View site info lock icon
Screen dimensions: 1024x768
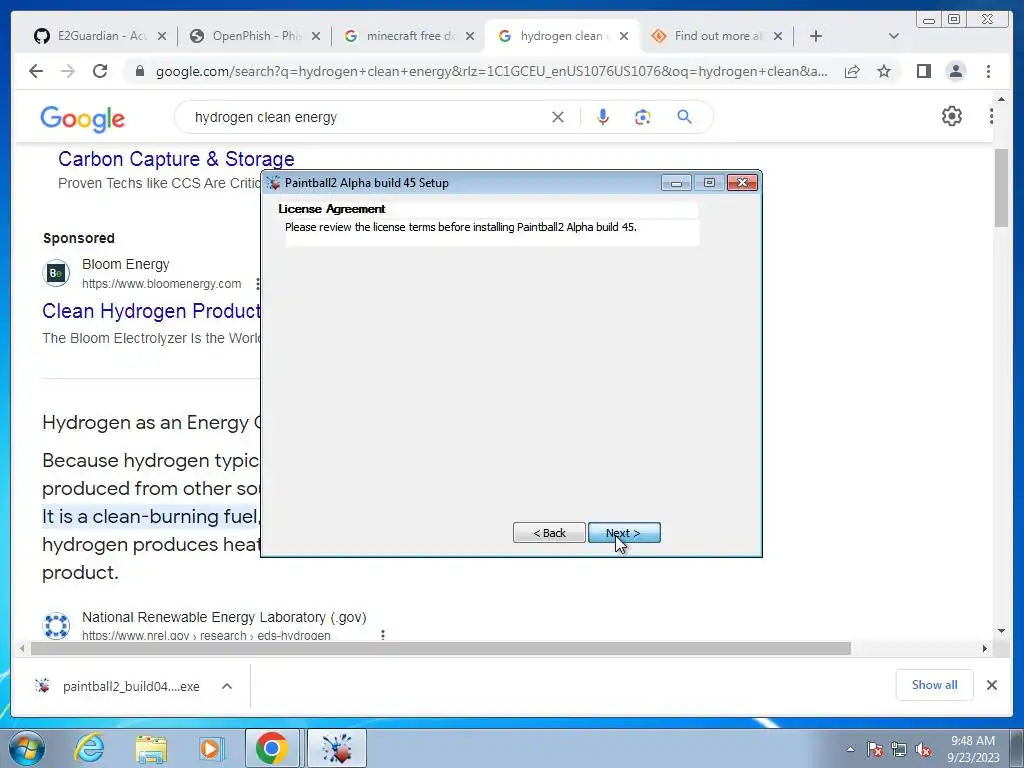click(x=139, y=71)
